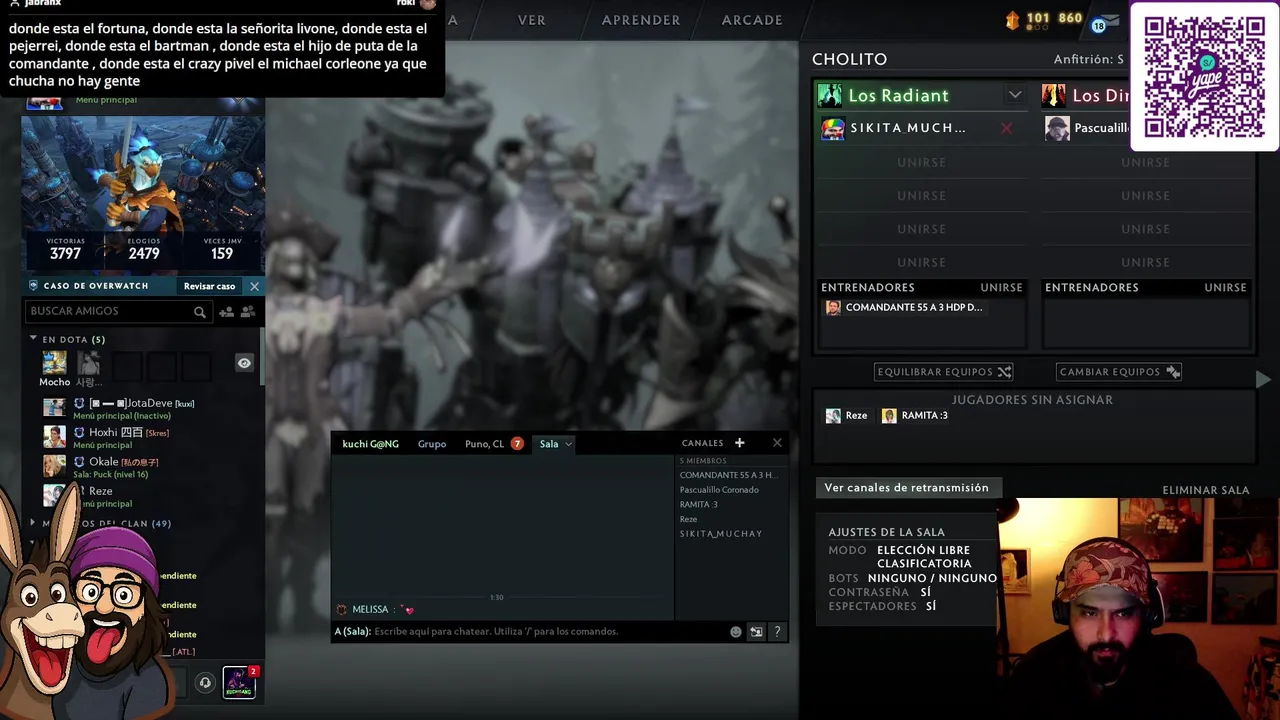Click SIKITA_MUCH player avatar
Image resolution: width=1280 pixels, height=720 pixels.
pyautogui.click(x=833, y=128)
